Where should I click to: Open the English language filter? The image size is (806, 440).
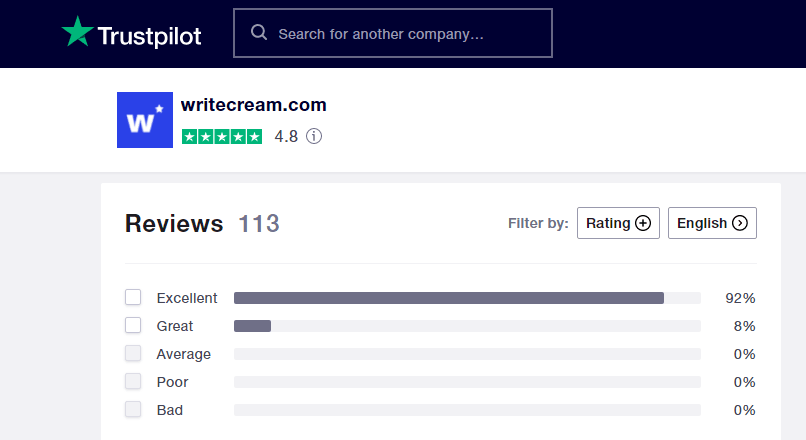(712, 223)
